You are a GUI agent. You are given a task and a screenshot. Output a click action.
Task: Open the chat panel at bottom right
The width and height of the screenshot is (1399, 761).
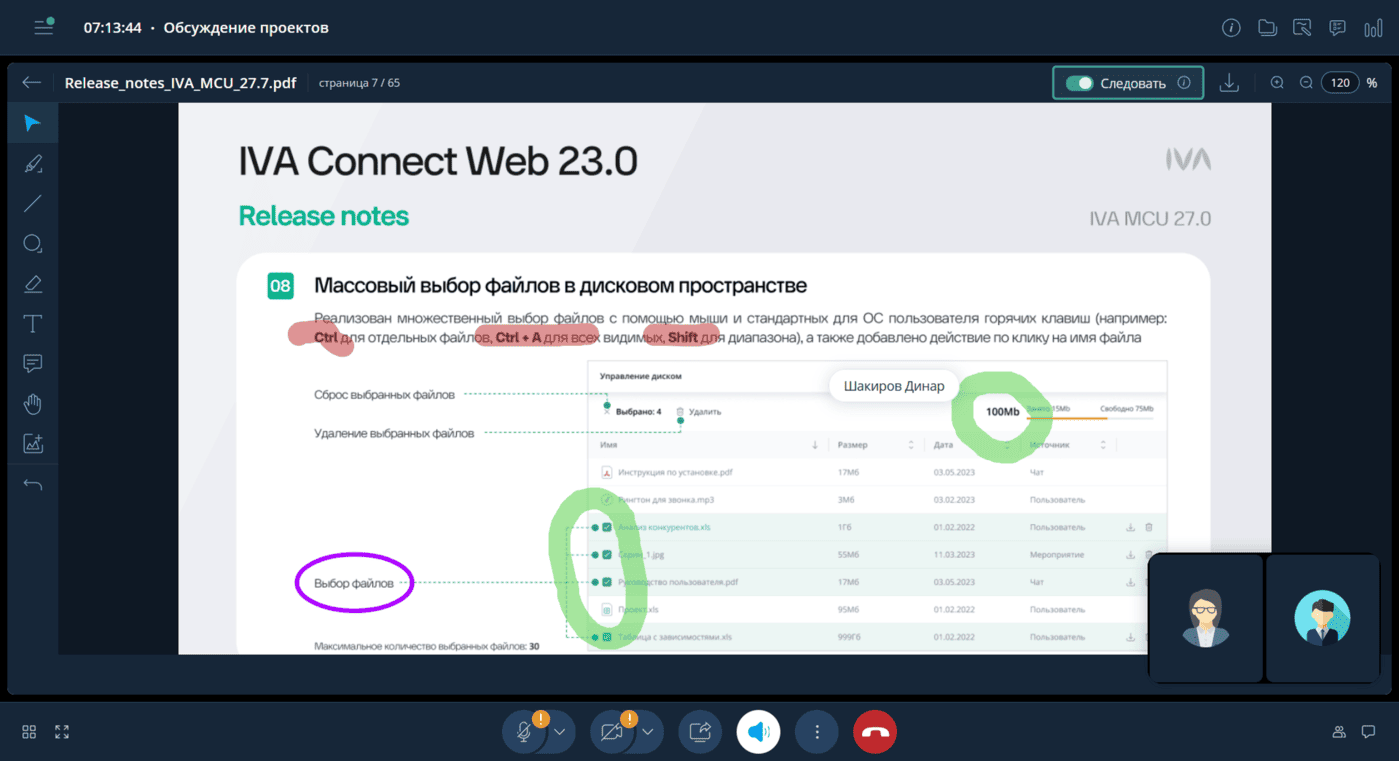point(1369,732)
